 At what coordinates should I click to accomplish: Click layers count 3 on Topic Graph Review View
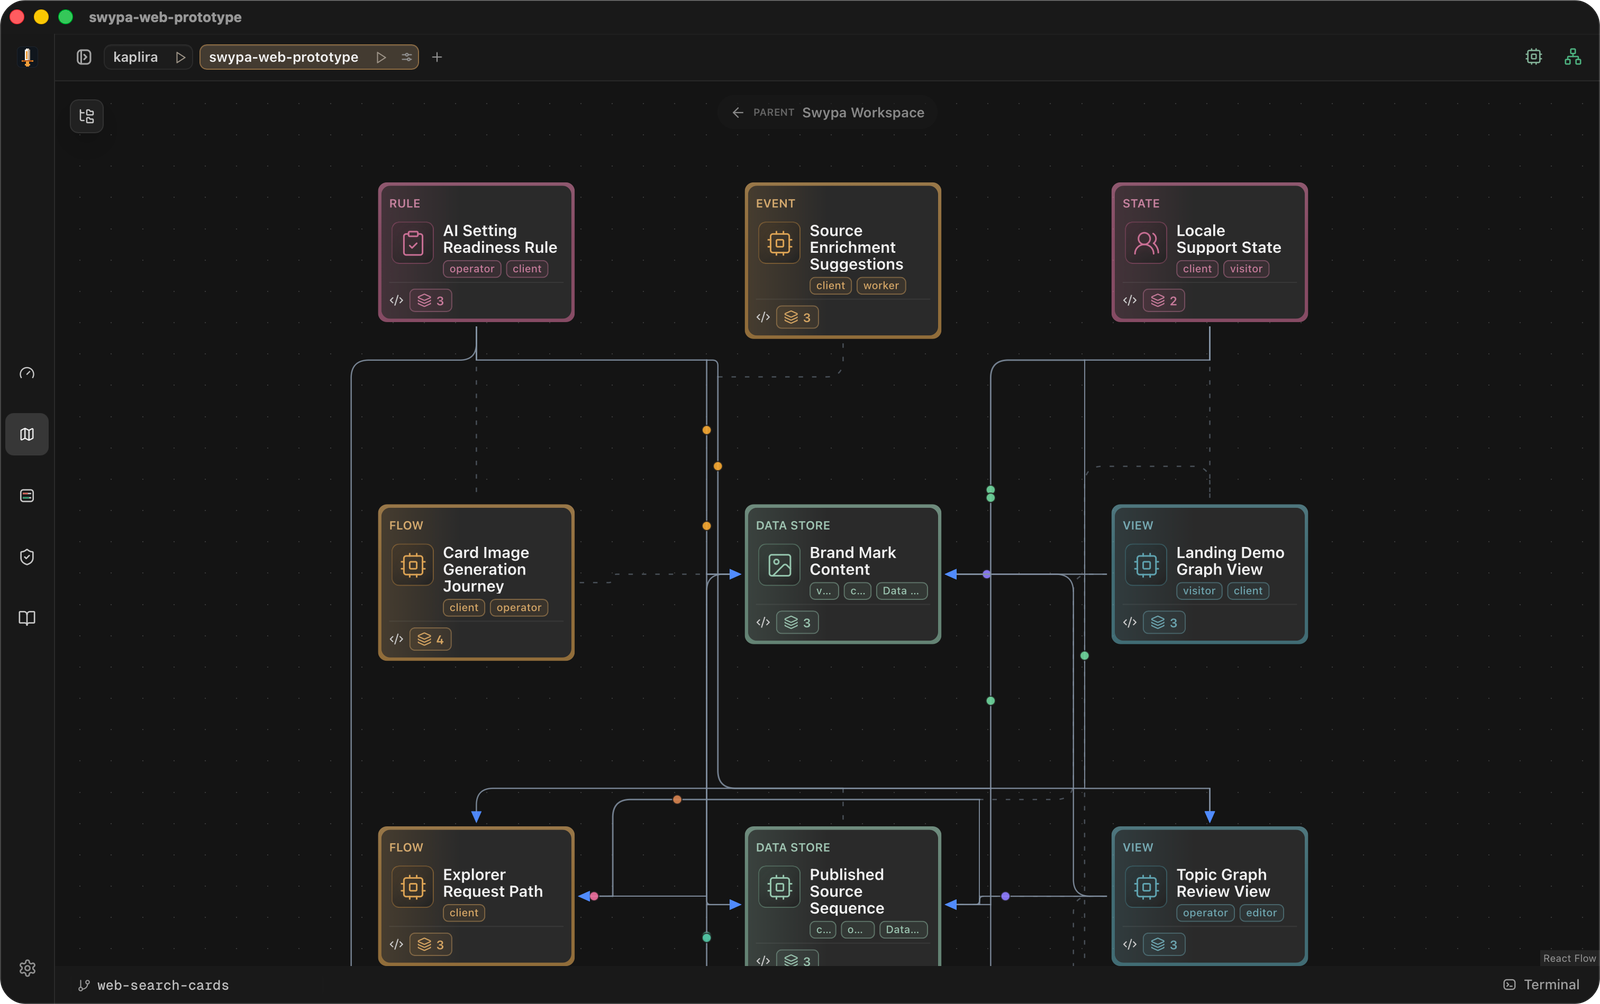pyautogui.click(x=1164, y=944)
